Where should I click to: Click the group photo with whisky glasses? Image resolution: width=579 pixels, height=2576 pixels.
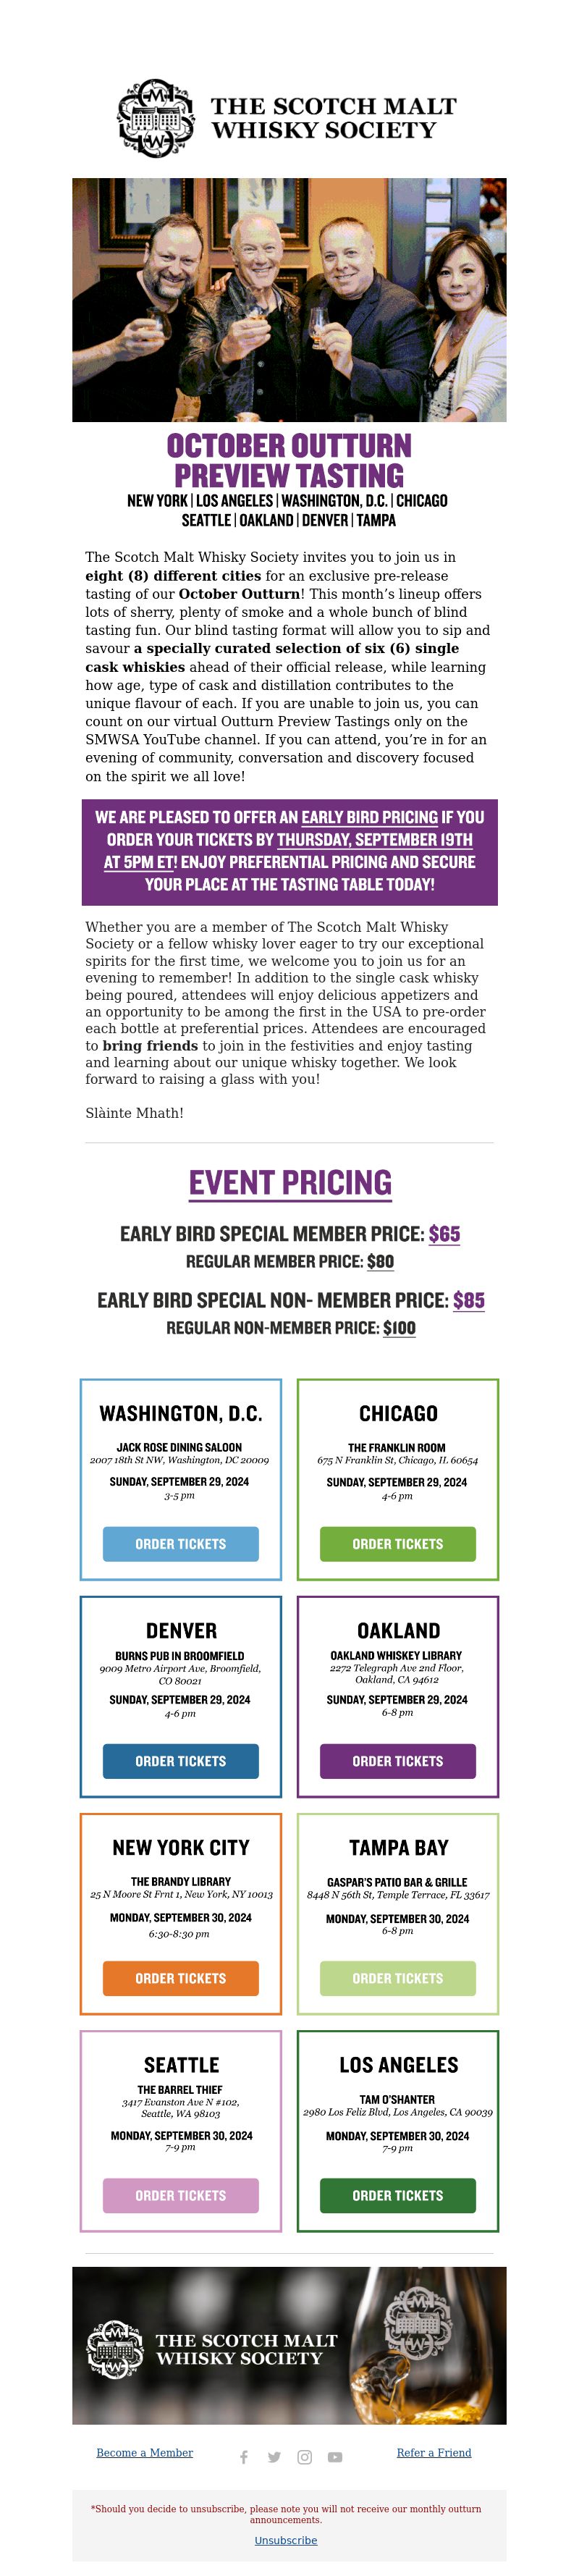tap(289, 300)
